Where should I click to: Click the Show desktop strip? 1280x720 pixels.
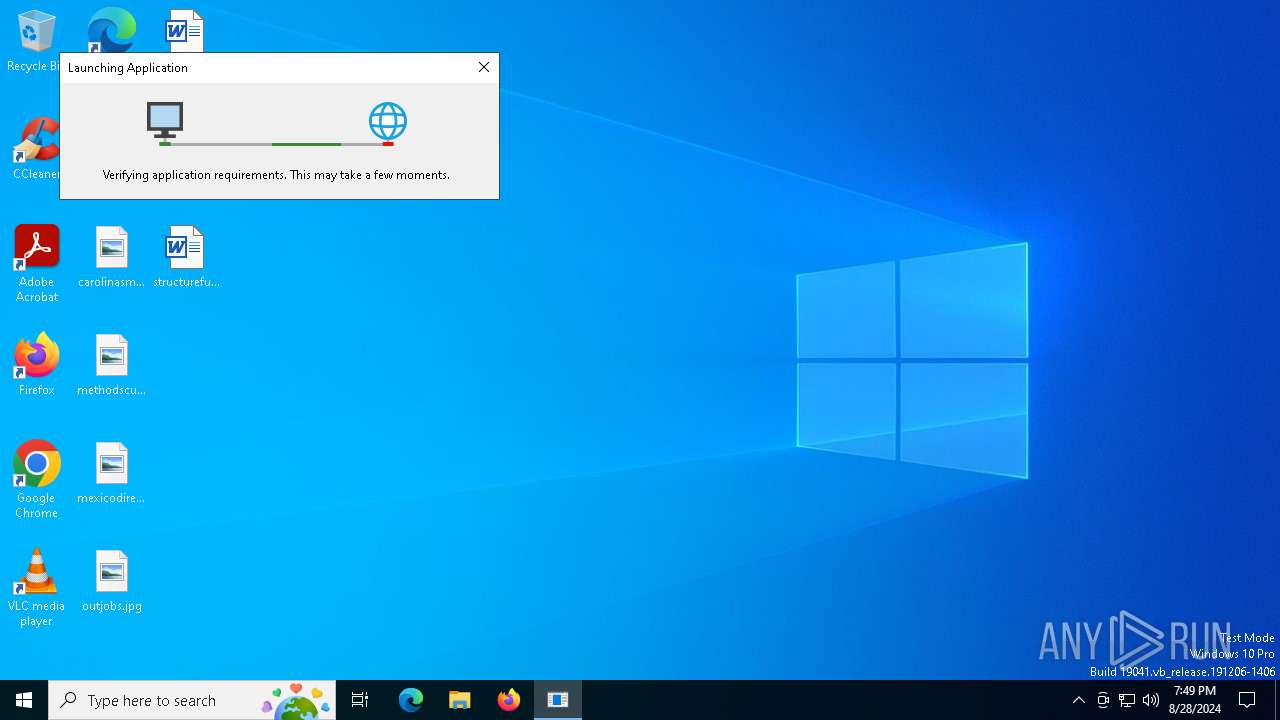1277,700
